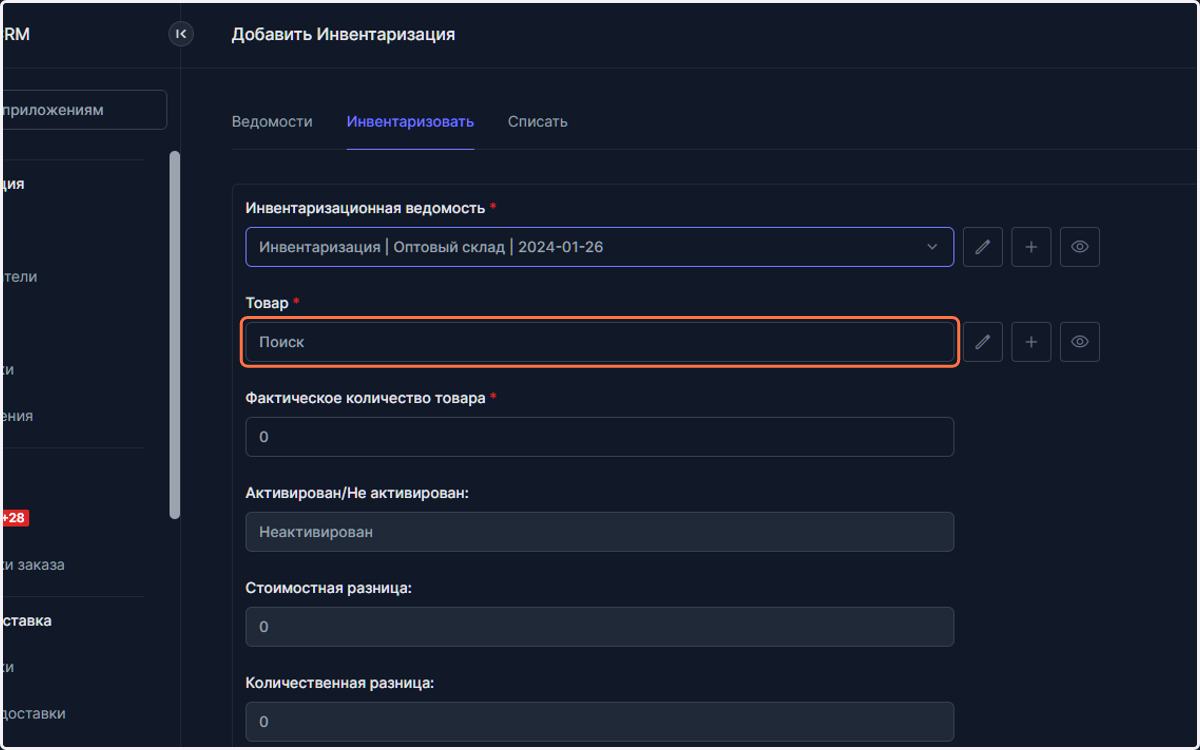The height and width of the screenshot is (750, 1200).
Task: Click the sidebar application search box
Action: 84,110
